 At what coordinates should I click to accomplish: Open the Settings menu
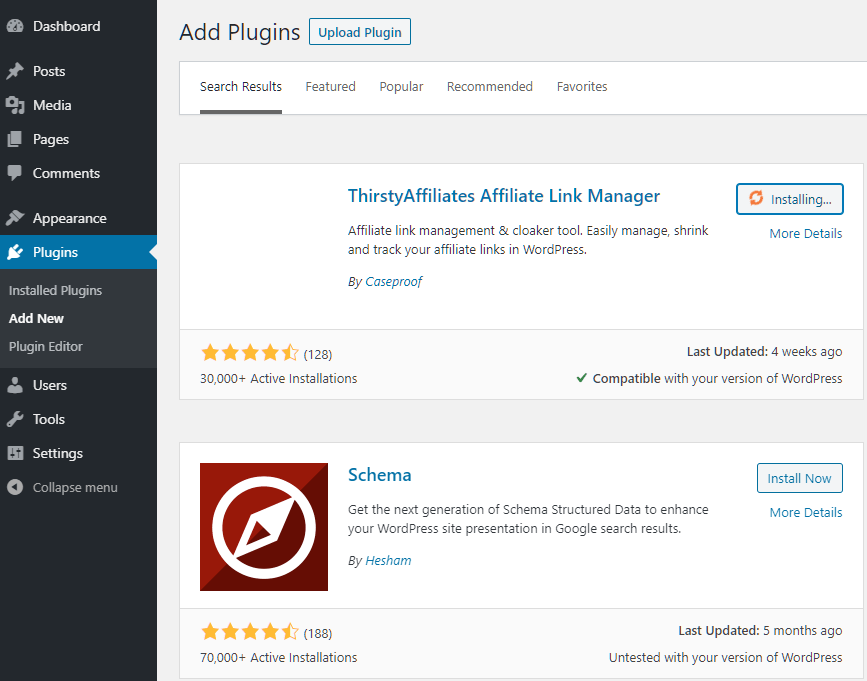click(79, 453)
